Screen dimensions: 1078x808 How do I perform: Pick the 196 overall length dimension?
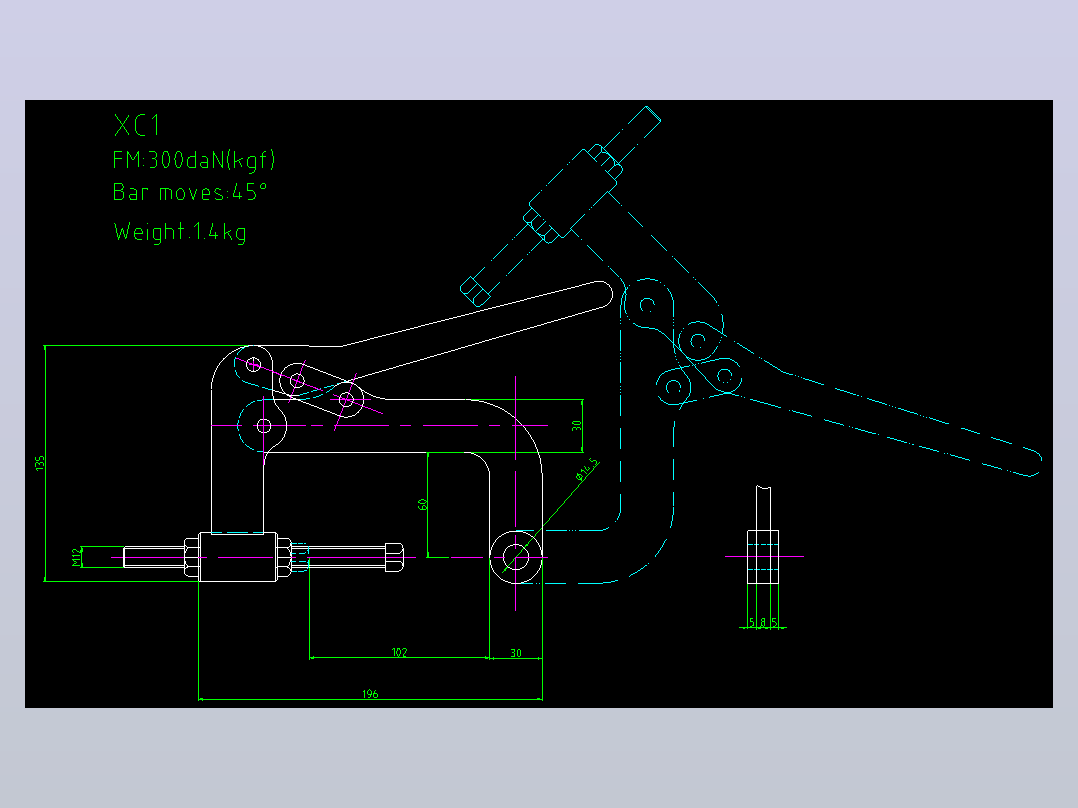pyautogui.click(x=370, y=694)
